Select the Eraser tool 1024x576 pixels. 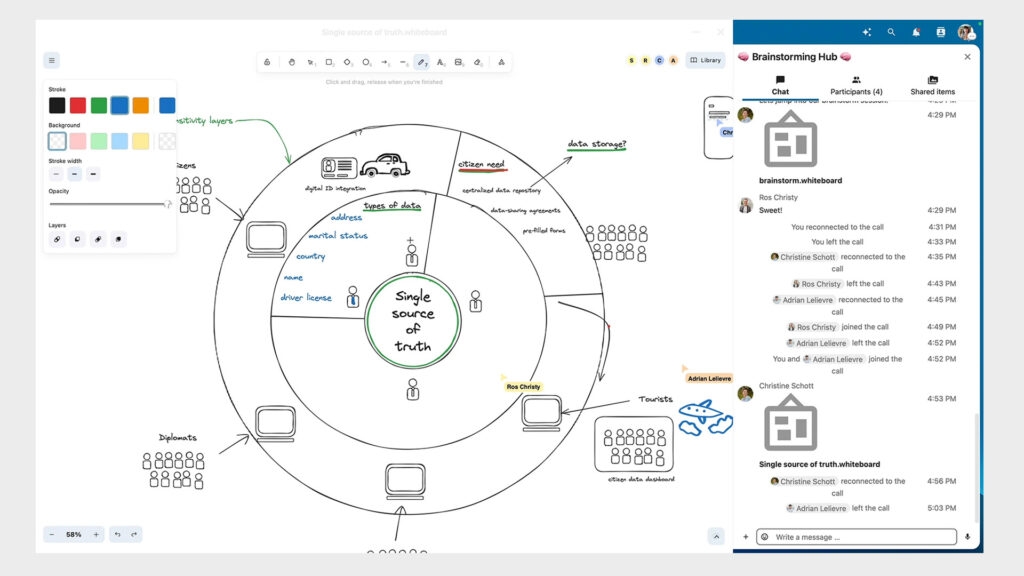pyautogui.click(x=478, y=62)
